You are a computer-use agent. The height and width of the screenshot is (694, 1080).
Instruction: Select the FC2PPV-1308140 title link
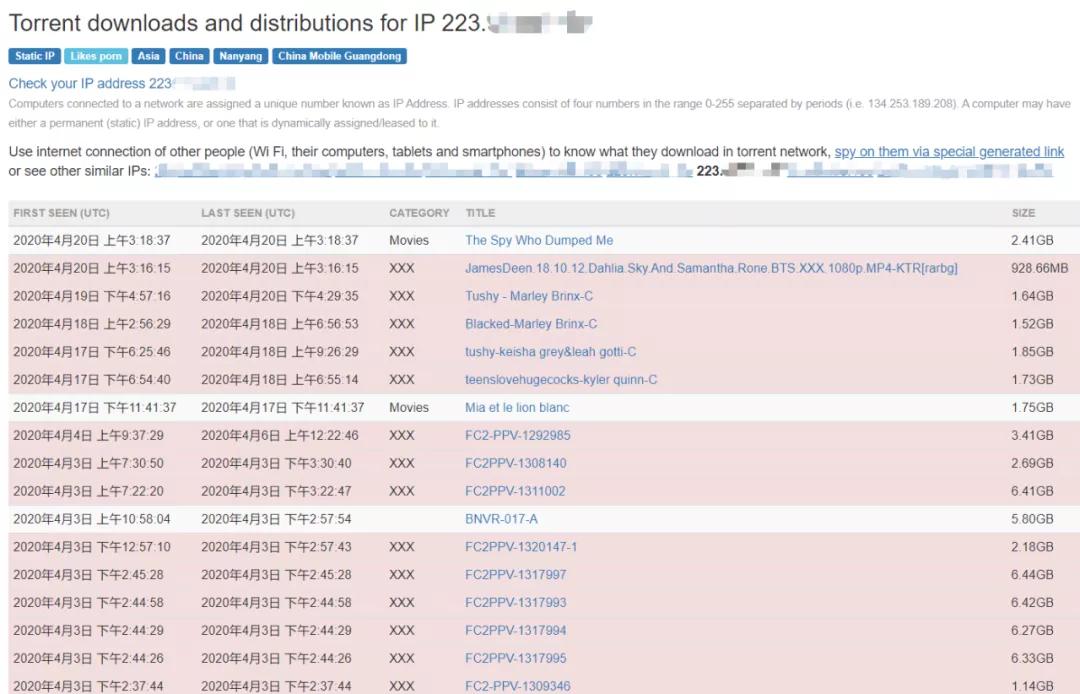(x=516, y=464)
